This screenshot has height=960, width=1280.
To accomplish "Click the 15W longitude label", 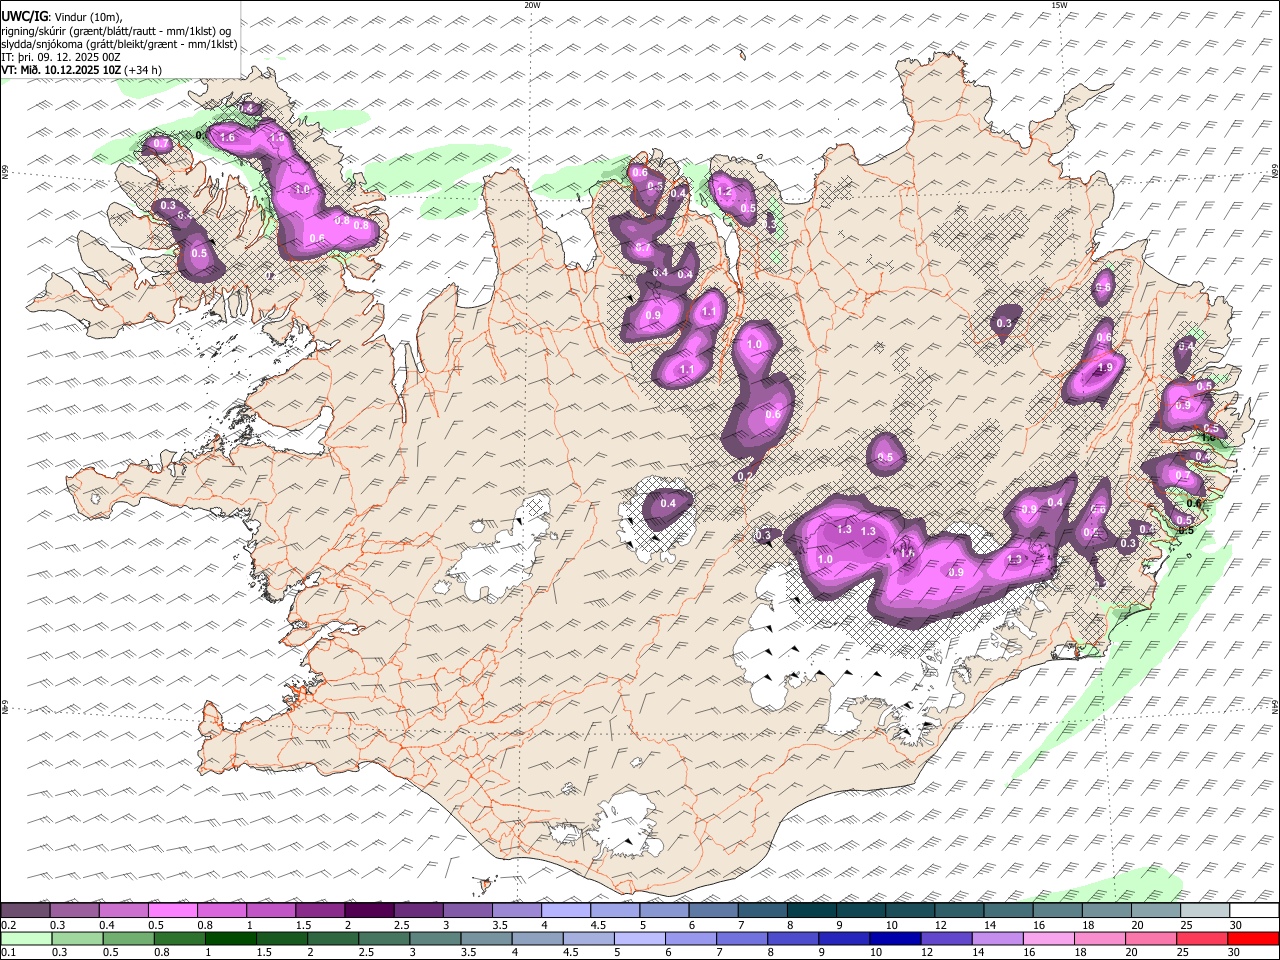I will click(x=1059, y=5).
